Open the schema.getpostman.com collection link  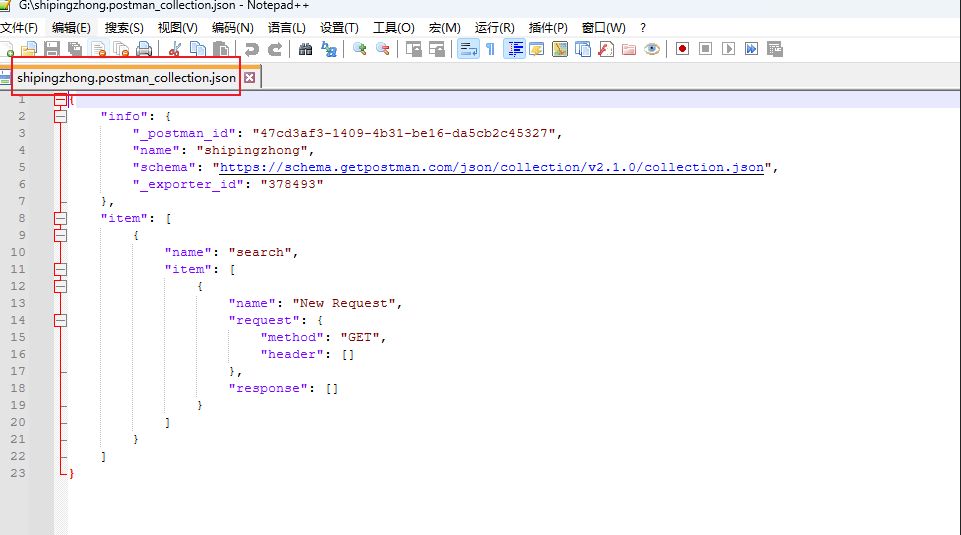pyautogui.click(x=491, y=167)
